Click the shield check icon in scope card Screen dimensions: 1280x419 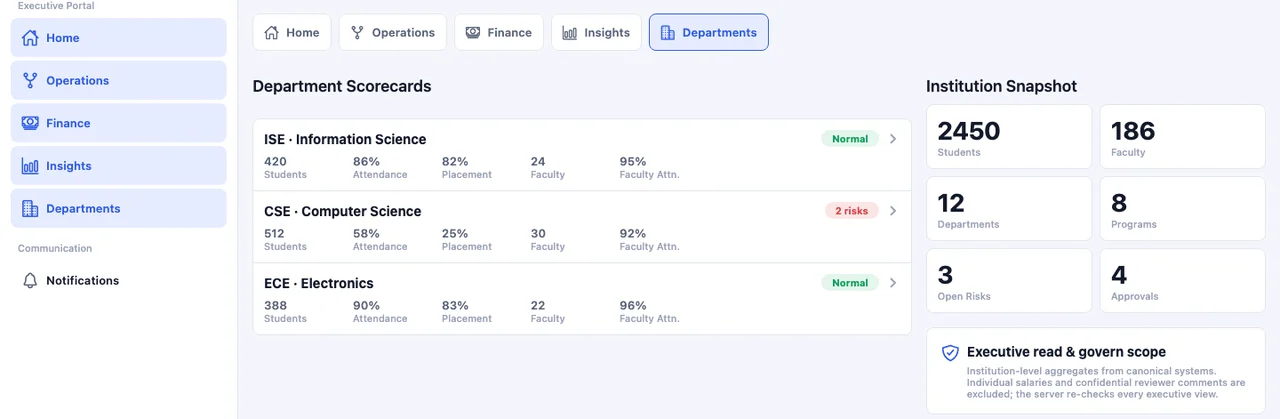pos(951,353)
